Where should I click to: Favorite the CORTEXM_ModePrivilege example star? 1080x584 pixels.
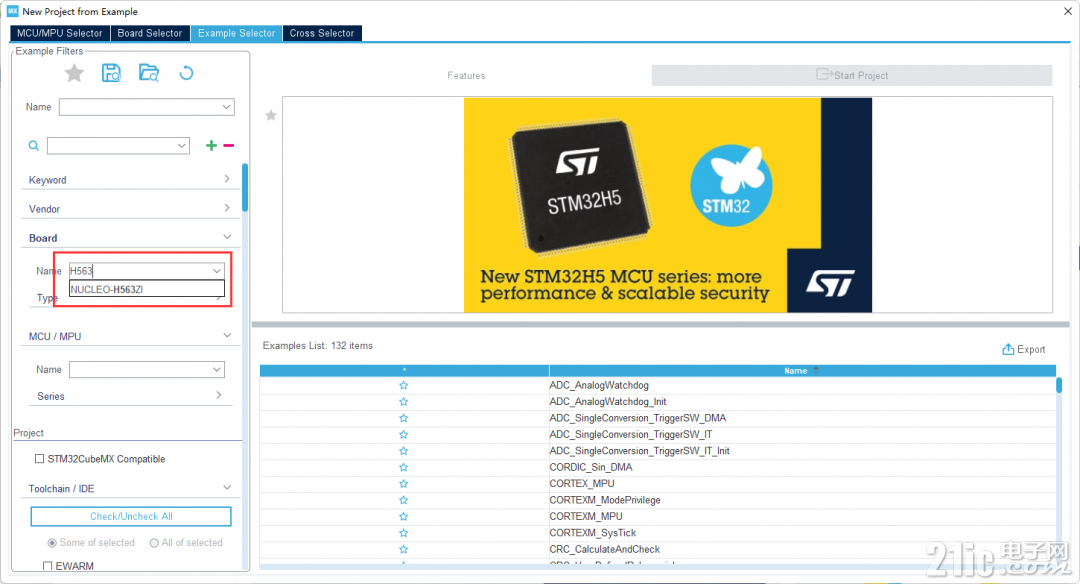pyautogui.click(x=404, y=500)
